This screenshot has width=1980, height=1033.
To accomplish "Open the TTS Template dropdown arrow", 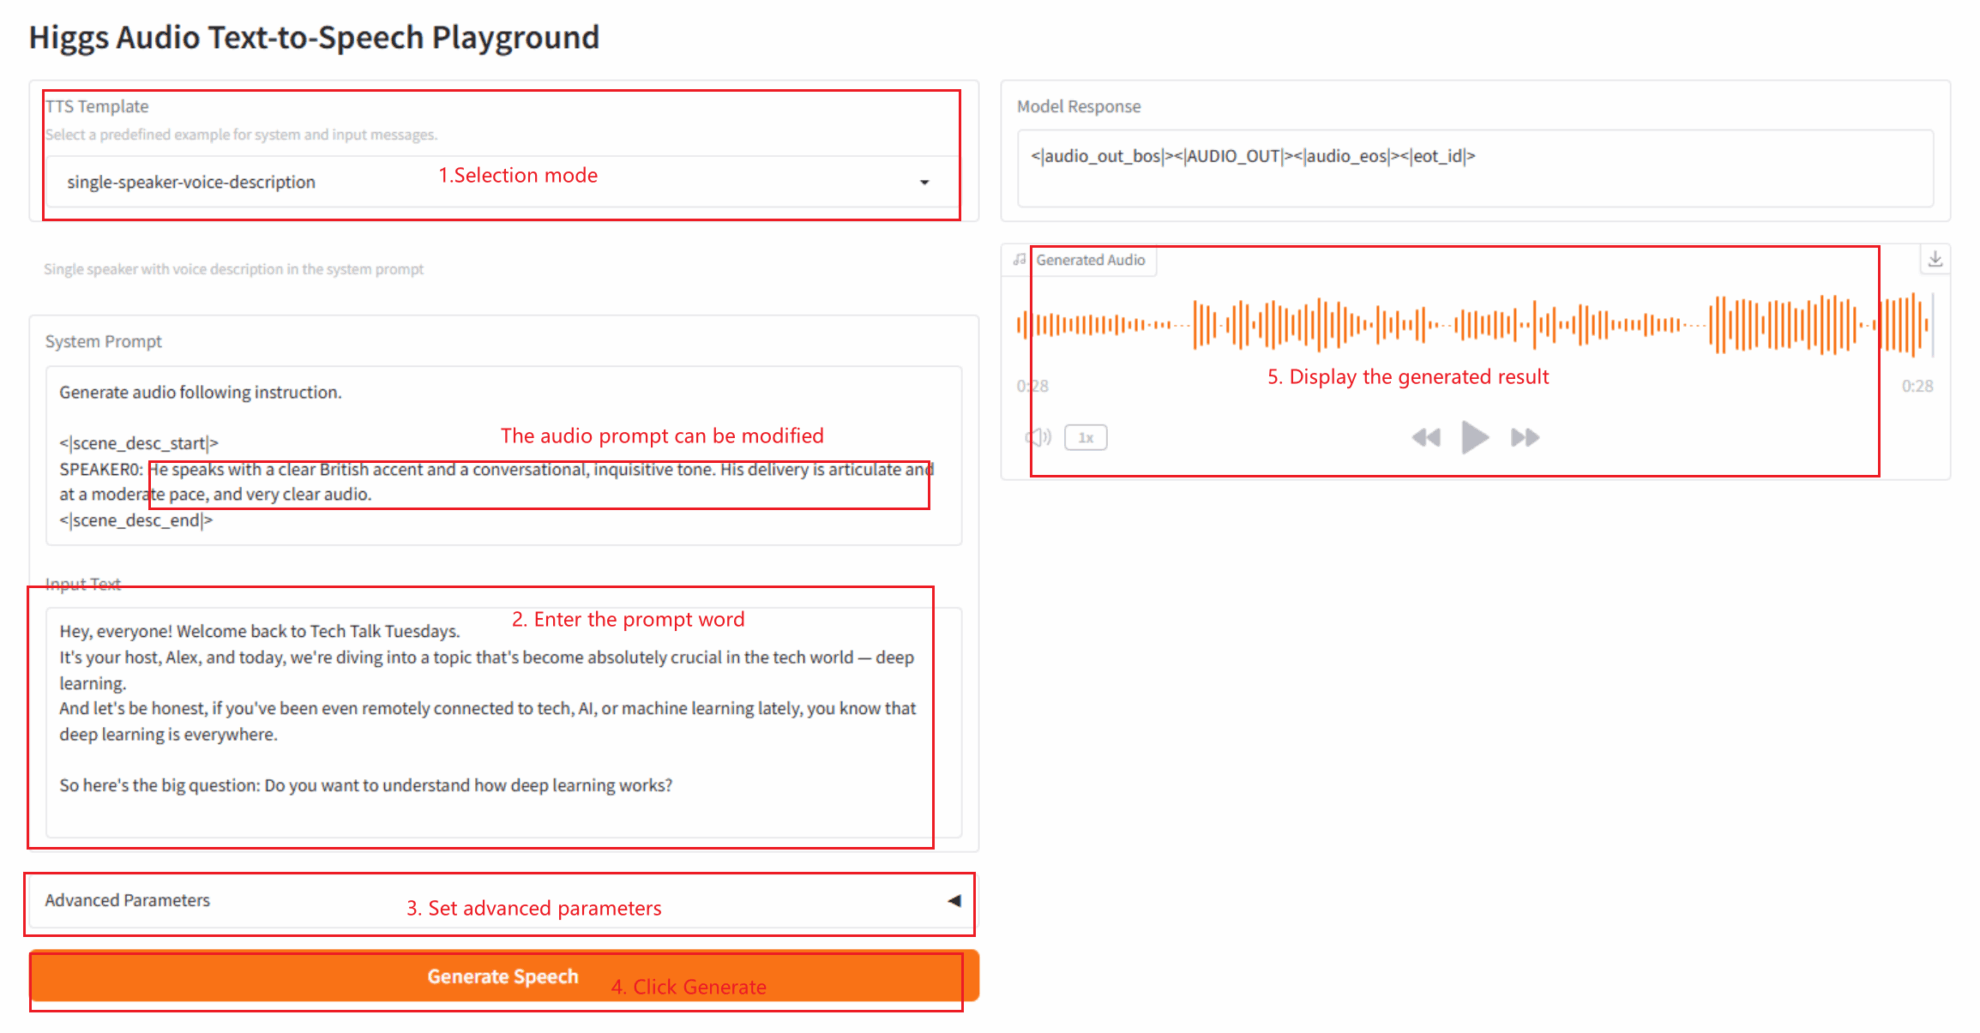I will point(924,182).
